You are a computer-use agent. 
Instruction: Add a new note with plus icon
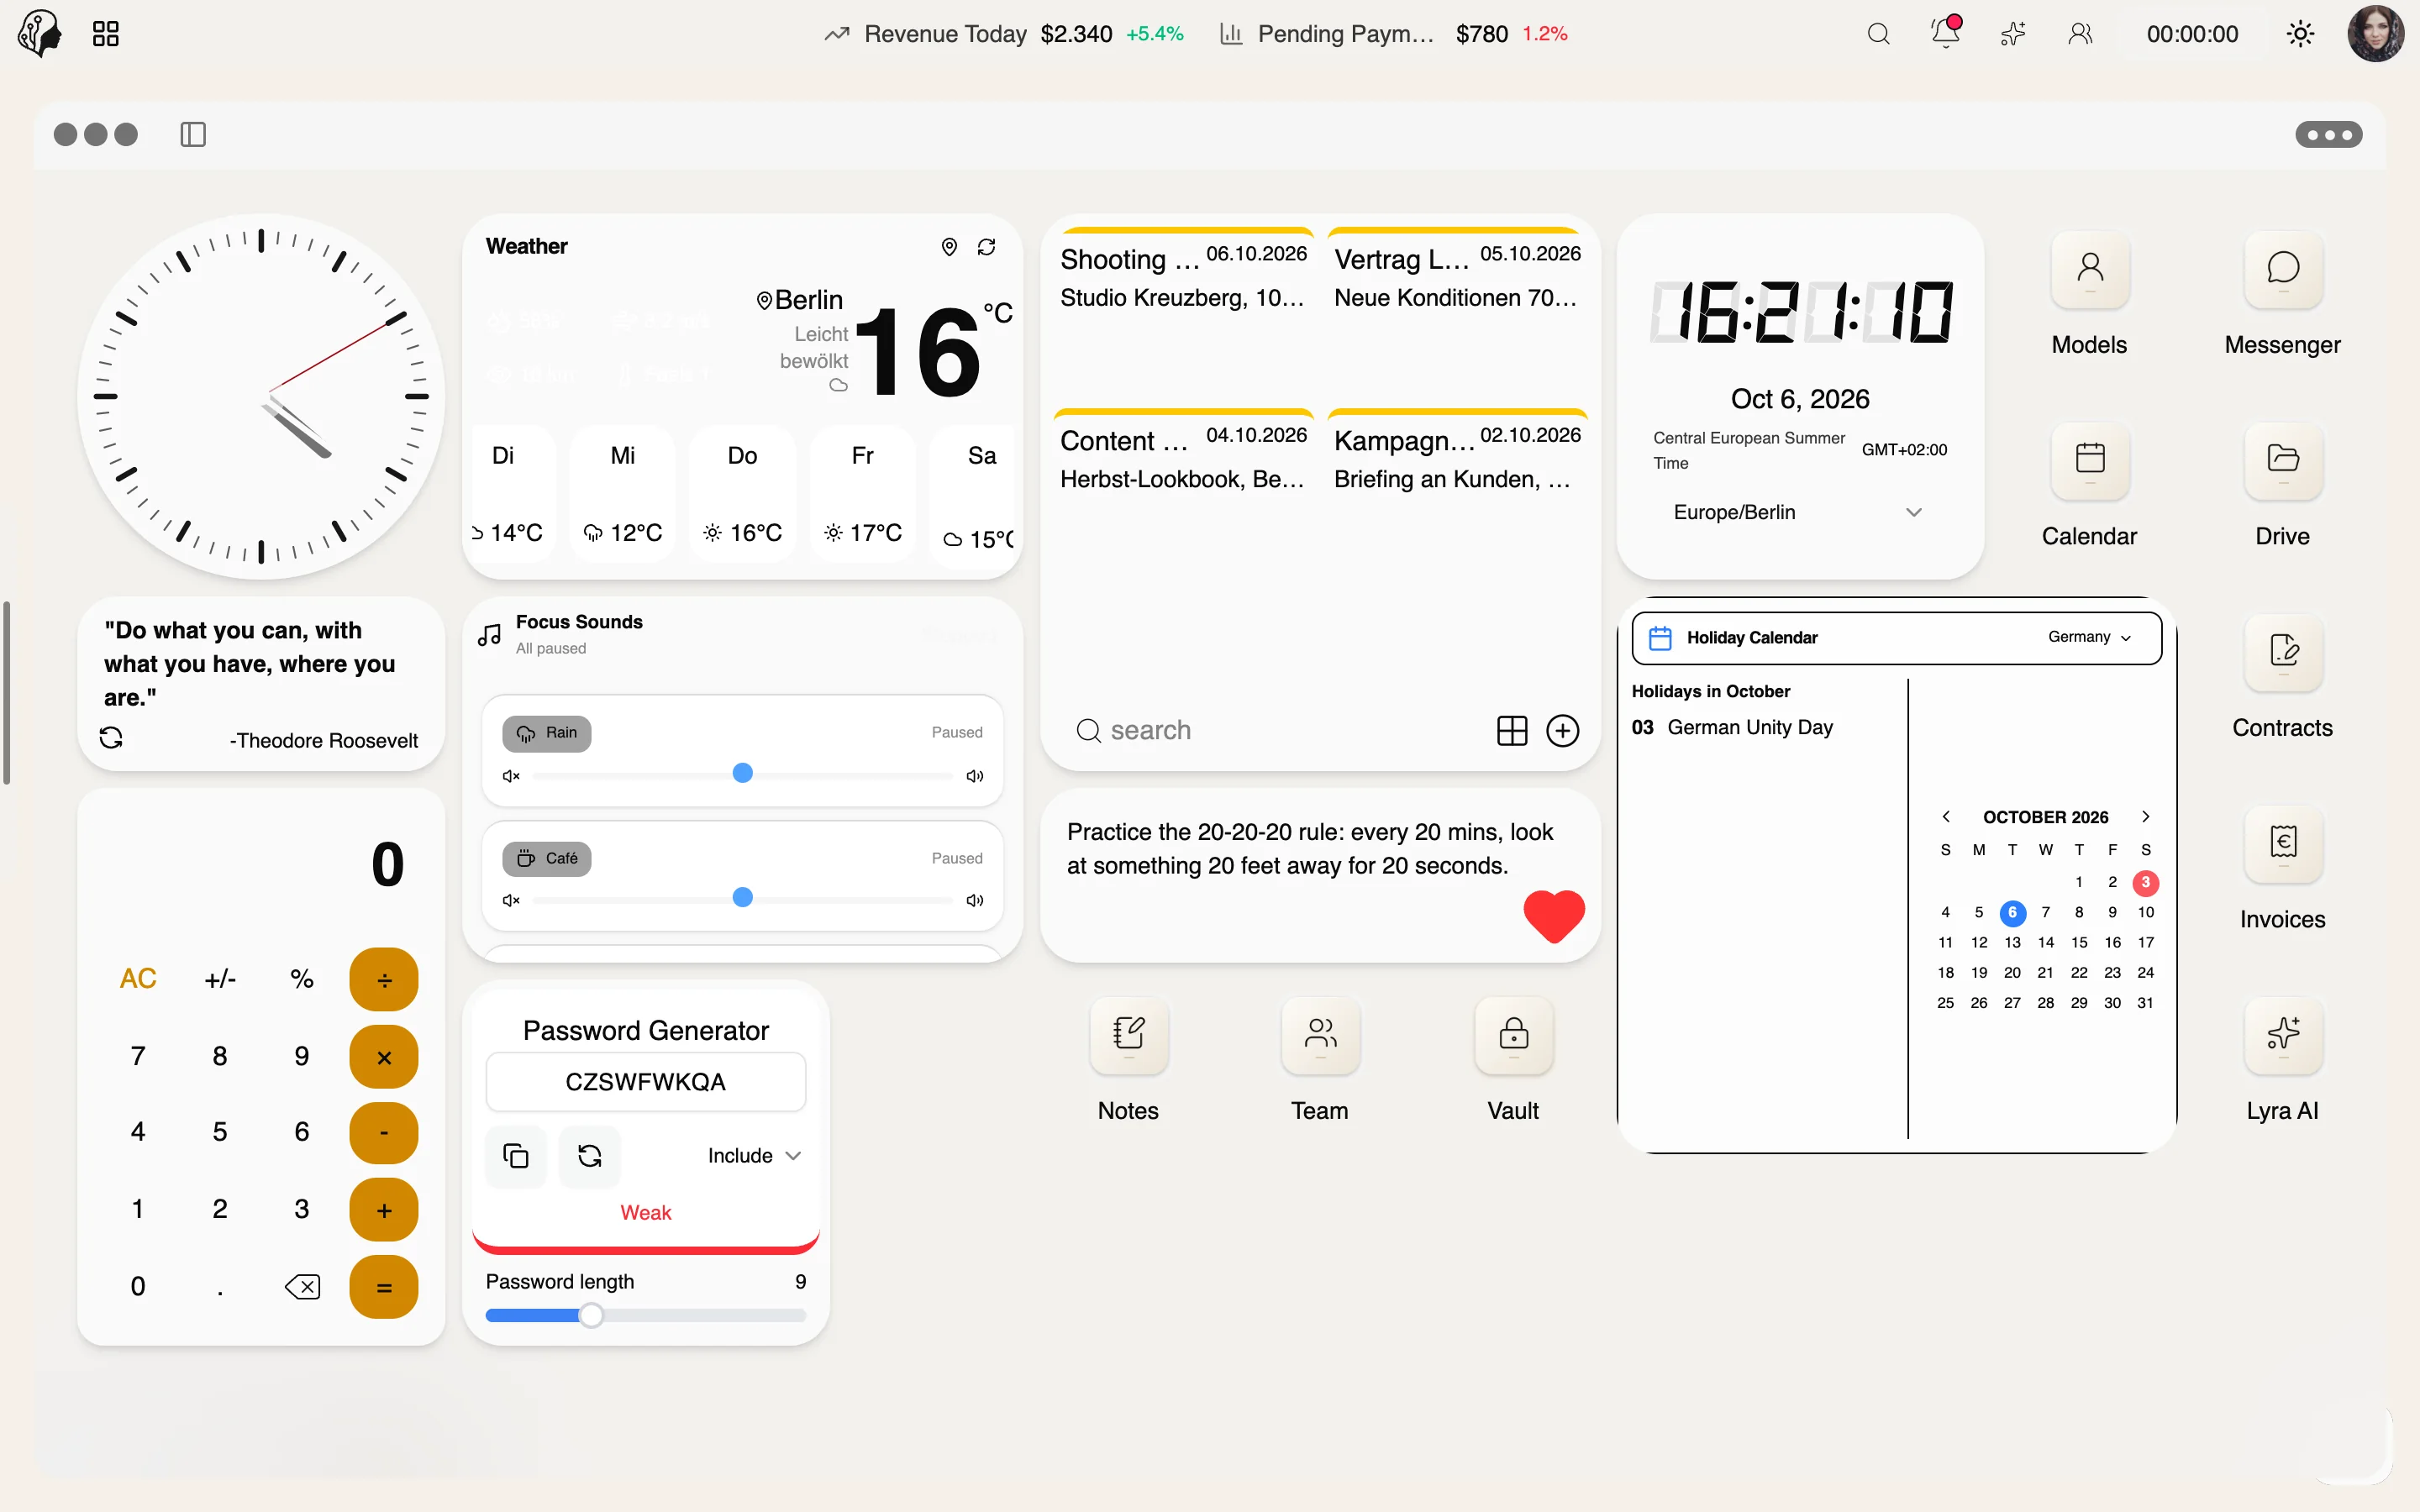click(x=1562, y=731)
